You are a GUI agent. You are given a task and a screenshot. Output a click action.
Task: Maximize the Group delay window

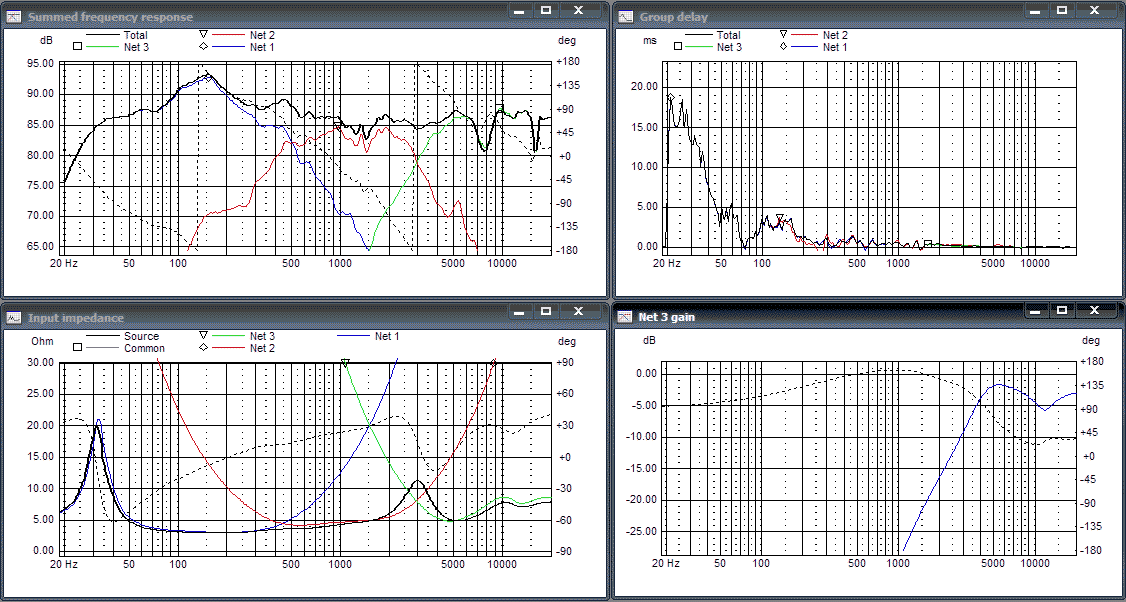click(x=1061, y=10)
